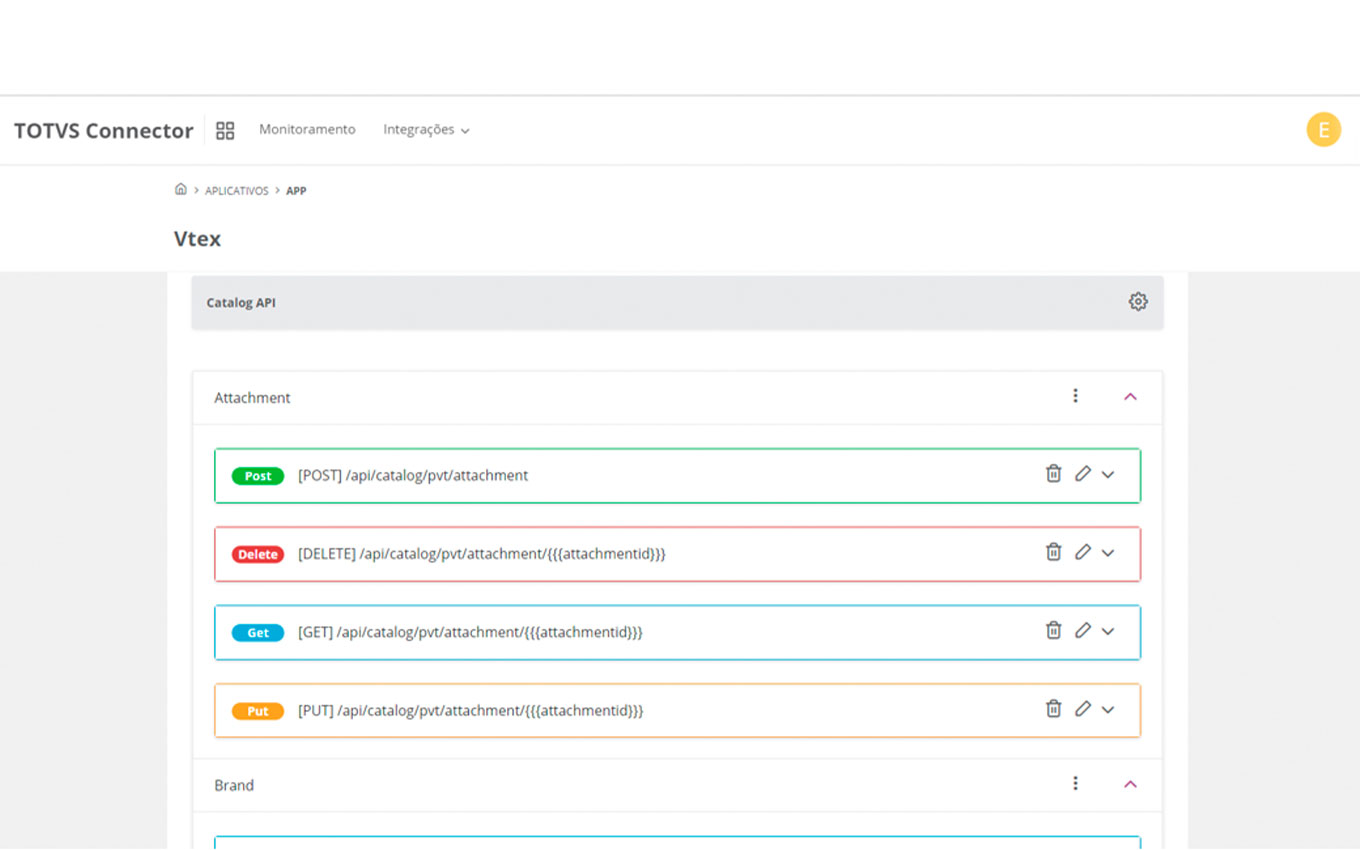Select the [GET] attachment path text

470,632
